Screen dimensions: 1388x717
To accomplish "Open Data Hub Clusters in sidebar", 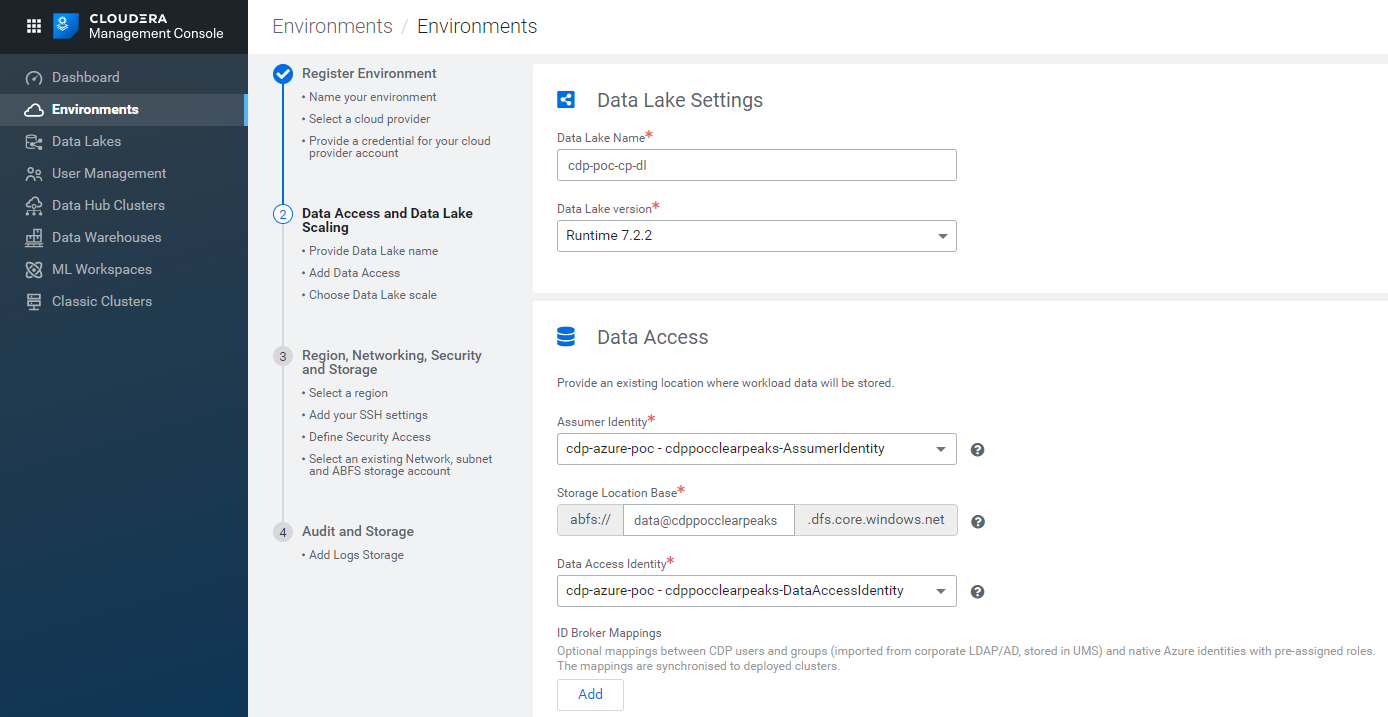I will coord(124,206).
